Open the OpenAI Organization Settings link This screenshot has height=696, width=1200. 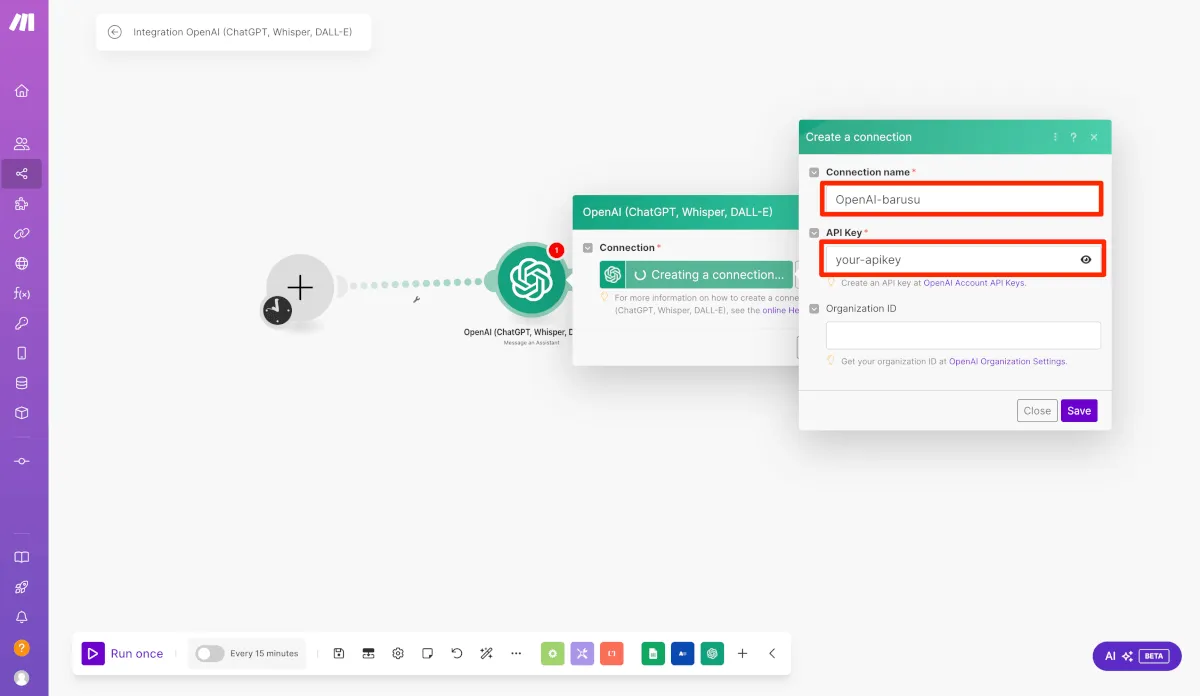(1007, 362)
